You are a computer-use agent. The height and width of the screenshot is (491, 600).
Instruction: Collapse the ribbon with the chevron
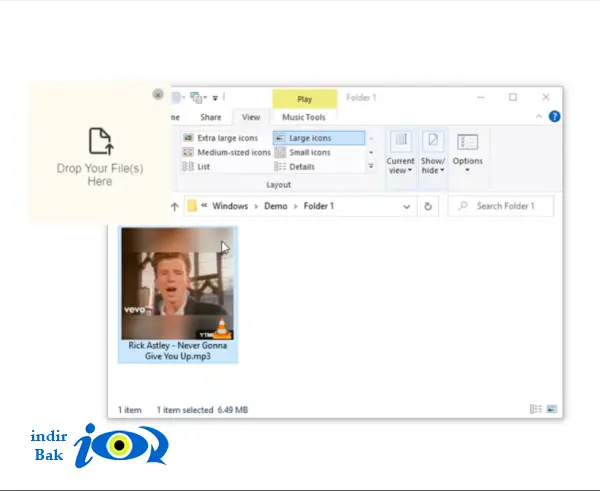coord(539,116)
